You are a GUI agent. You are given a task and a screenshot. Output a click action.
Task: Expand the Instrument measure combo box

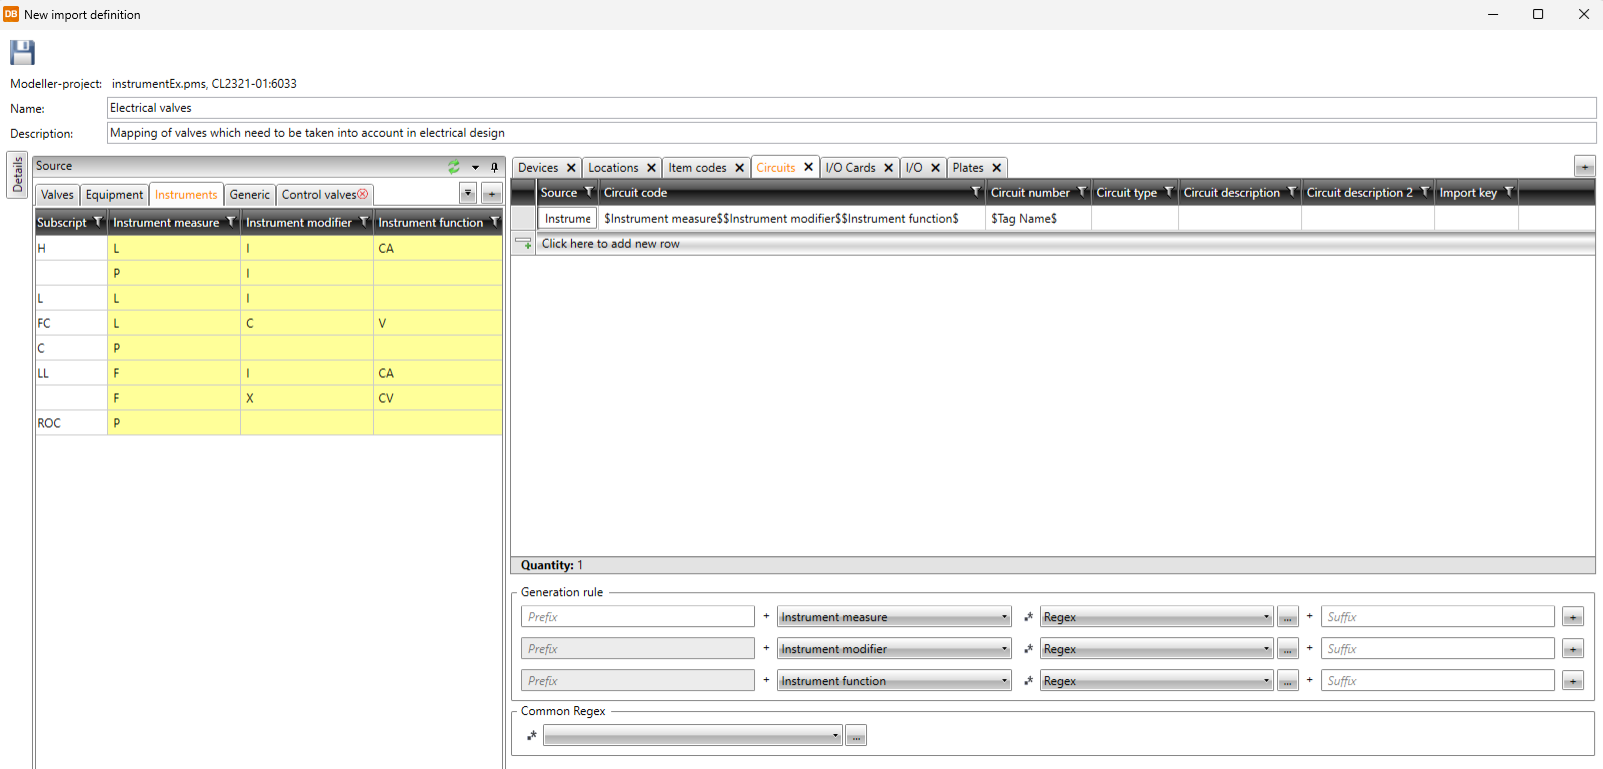point(1004,617)
